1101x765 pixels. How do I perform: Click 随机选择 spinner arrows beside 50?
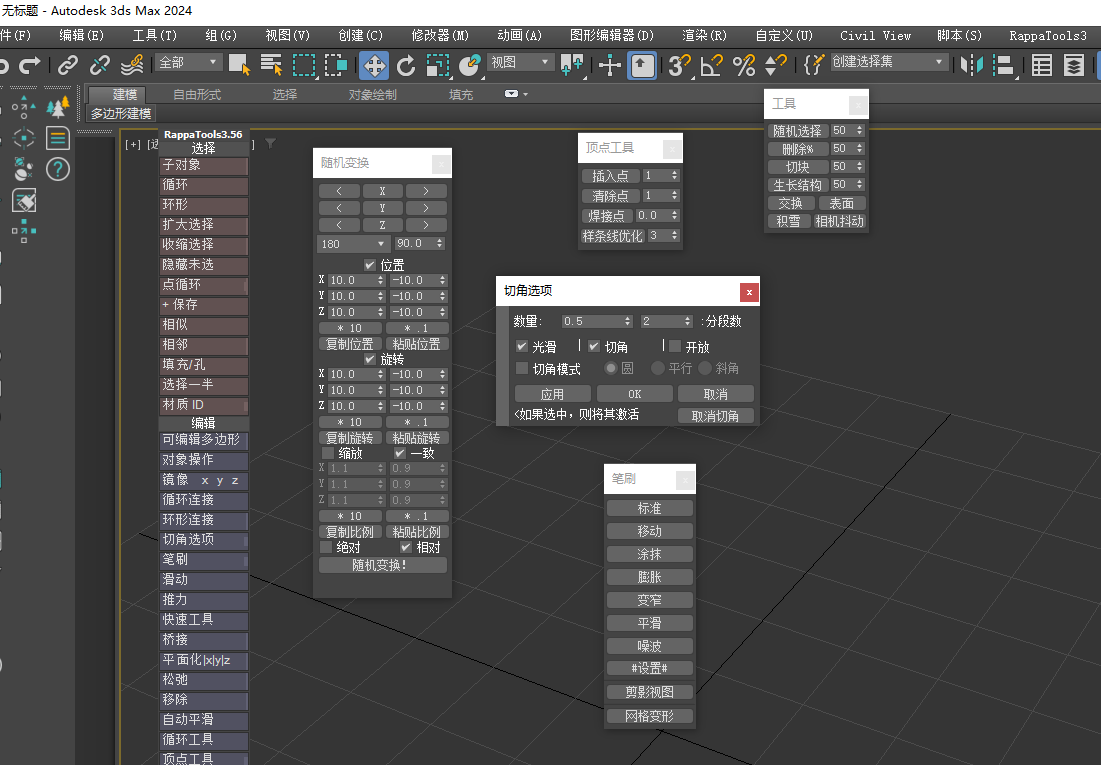point(859,131)
